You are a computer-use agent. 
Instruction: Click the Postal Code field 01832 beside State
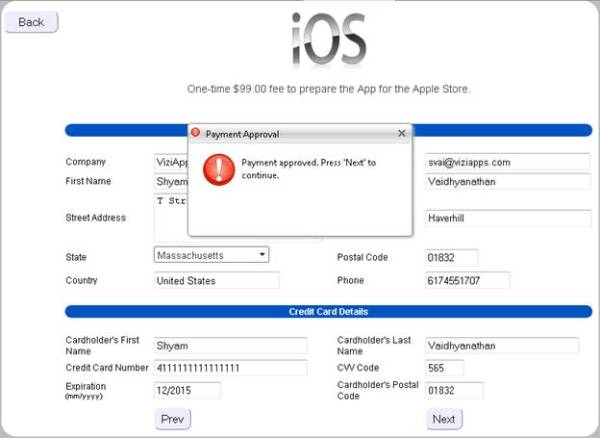[x=451, y=257]
